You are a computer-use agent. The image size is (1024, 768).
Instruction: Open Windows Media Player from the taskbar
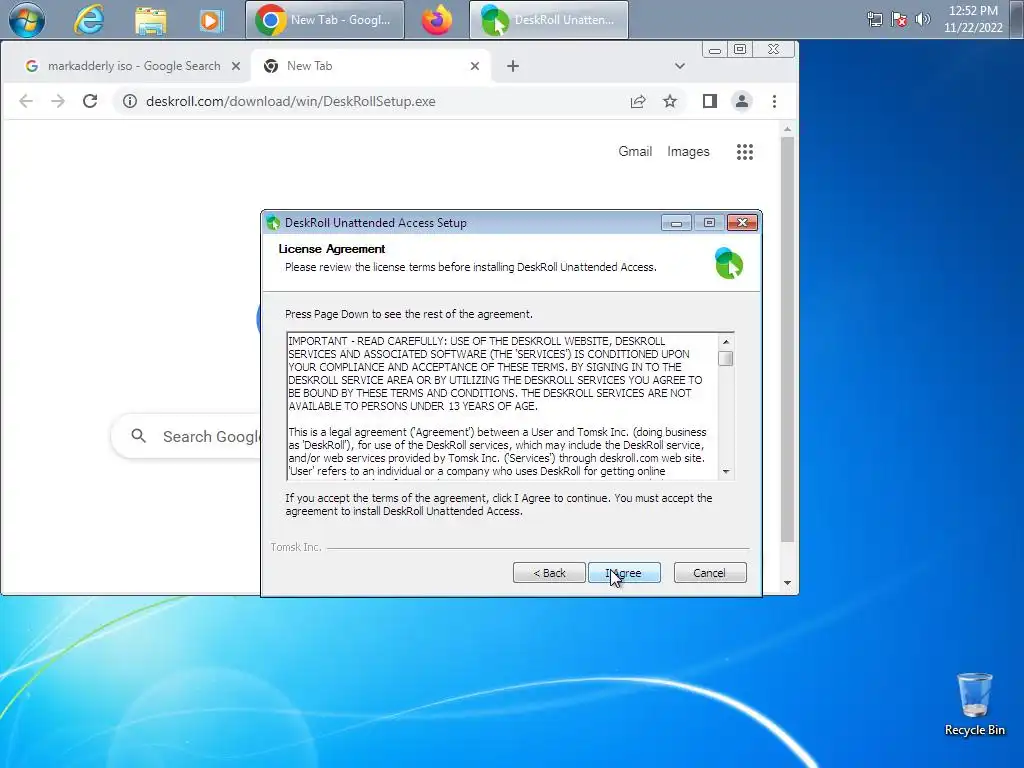click(x=210, y=20)
